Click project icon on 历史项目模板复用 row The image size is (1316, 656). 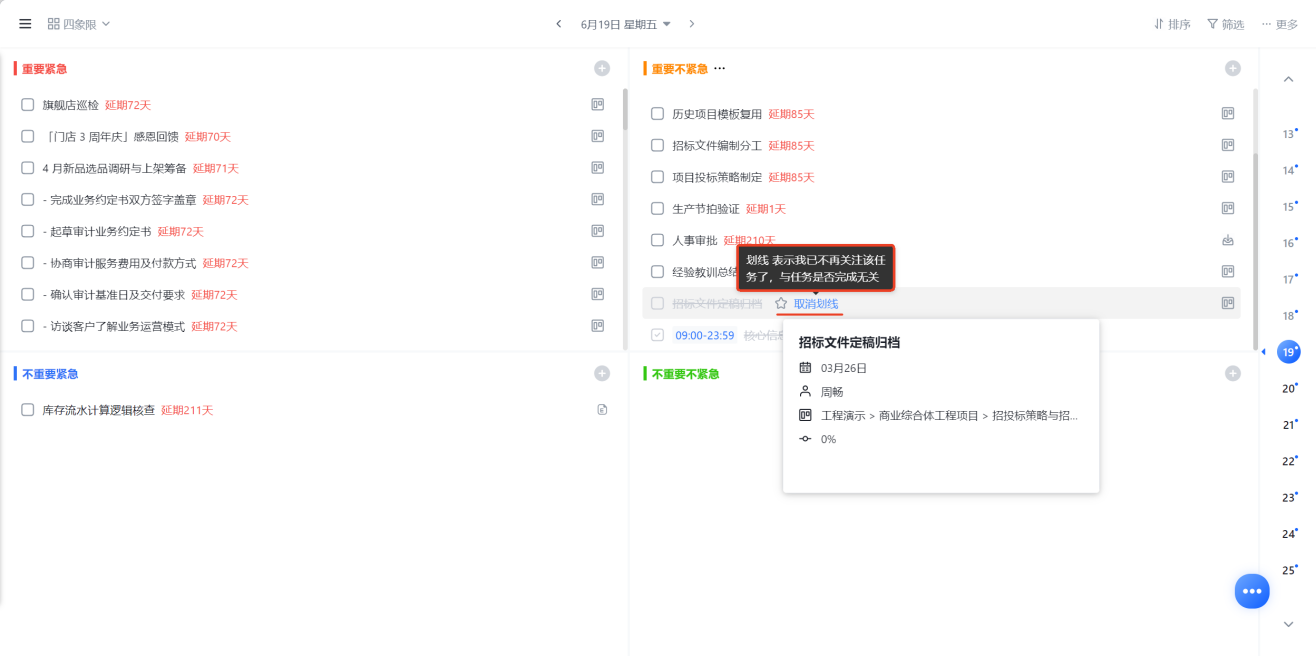[1228, 114]
